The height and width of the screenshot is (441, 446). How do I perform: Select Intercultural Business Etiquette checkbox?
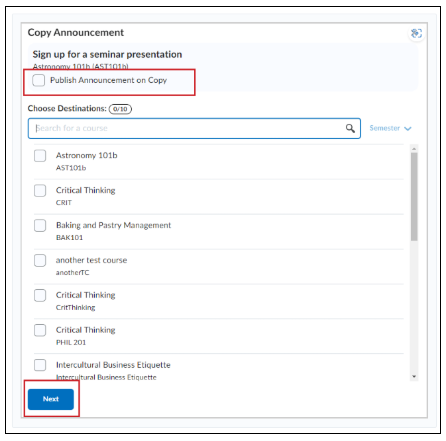40,365
